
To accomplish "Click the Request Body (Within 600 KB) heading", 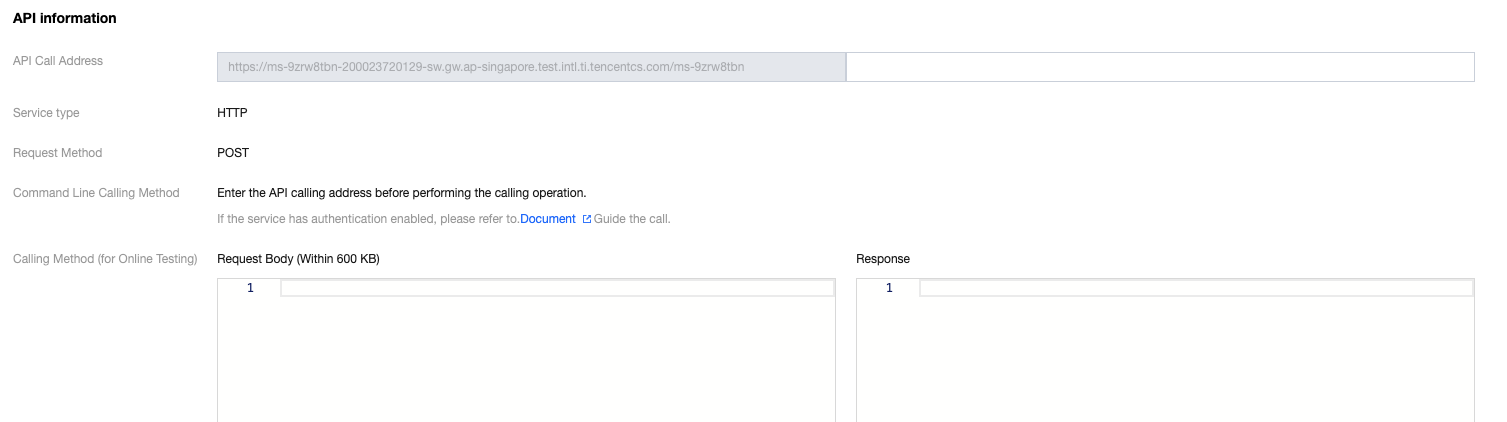I will [x=298, y=259].
